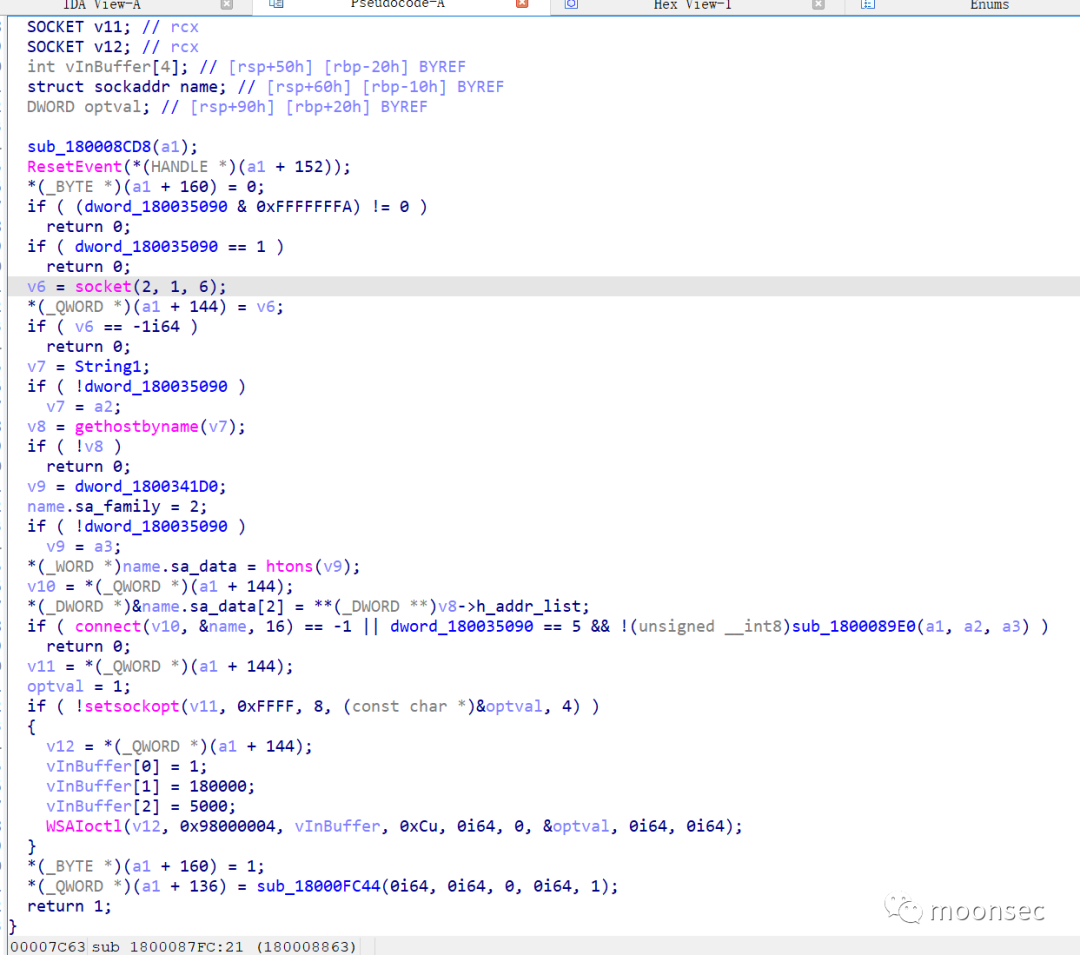Click the value 180000 in vInBuffer[1] line
The width and height of the screenshot is (1080, 955).
coord(218,786)
